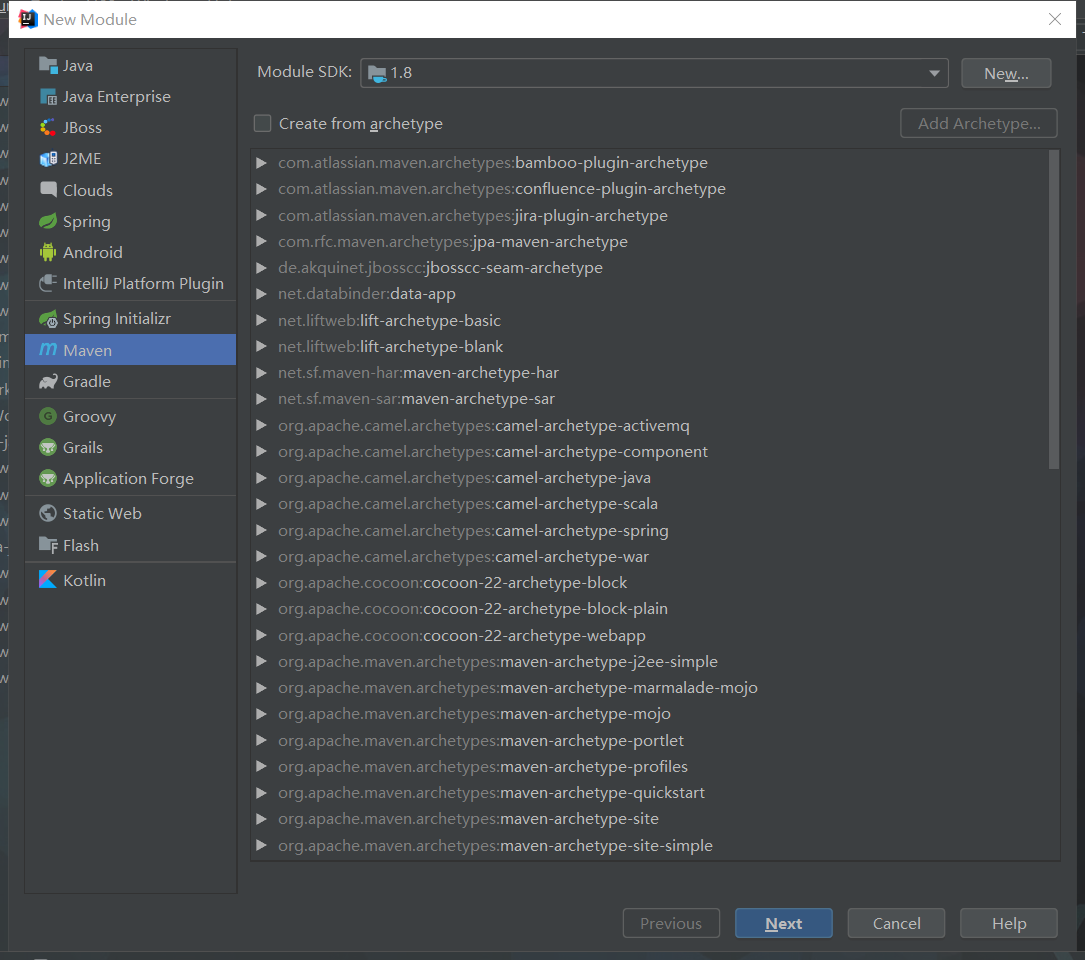Viewport: 1085px width, 960px height.
Task: Expand bamboo-plugin-archetype node
Action: pos(262,163)
